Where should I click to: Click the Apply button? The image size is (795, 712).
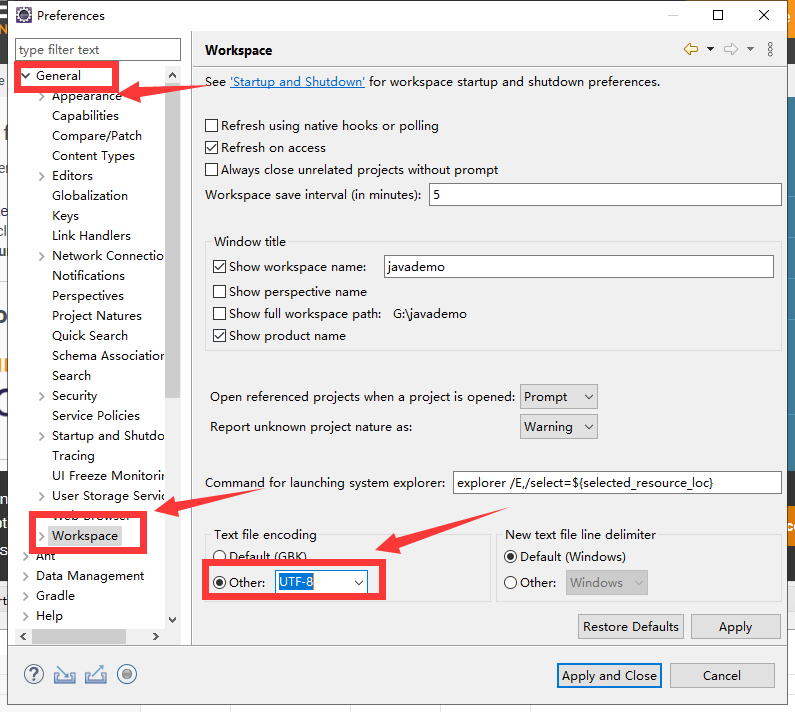click(x=736, y=627)
